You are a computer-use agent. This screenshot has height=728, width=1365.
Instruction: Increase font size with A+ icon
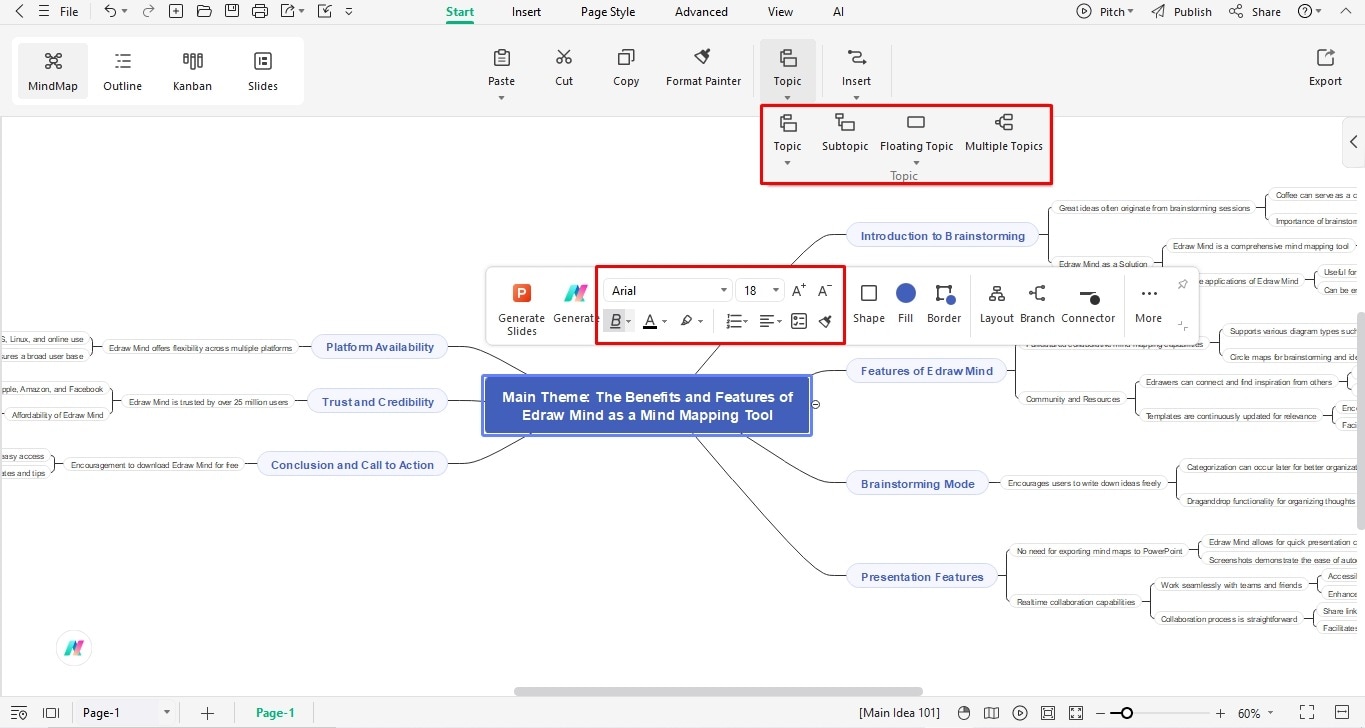pos(798,291)
